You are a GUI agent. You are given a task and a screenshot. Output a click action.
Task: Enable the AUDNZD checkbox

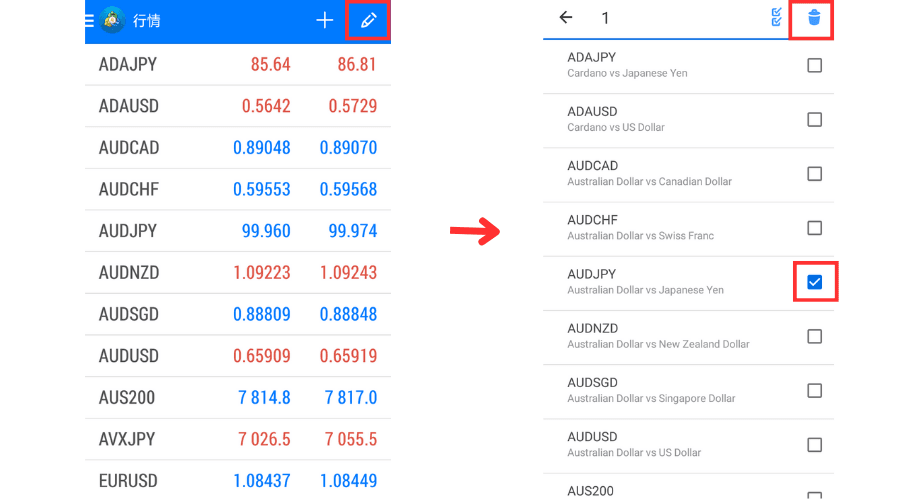click(814, 337)
